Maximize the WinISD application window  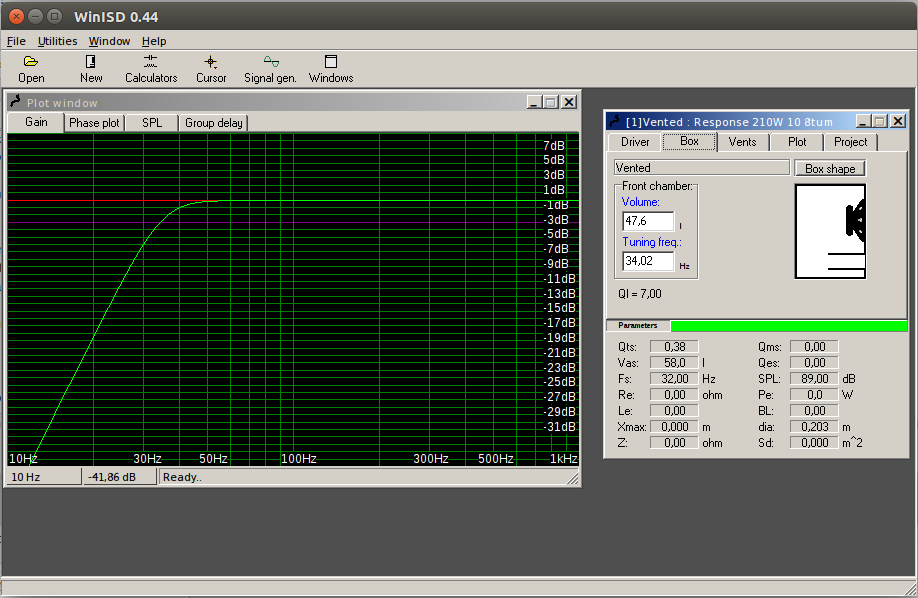54,16
